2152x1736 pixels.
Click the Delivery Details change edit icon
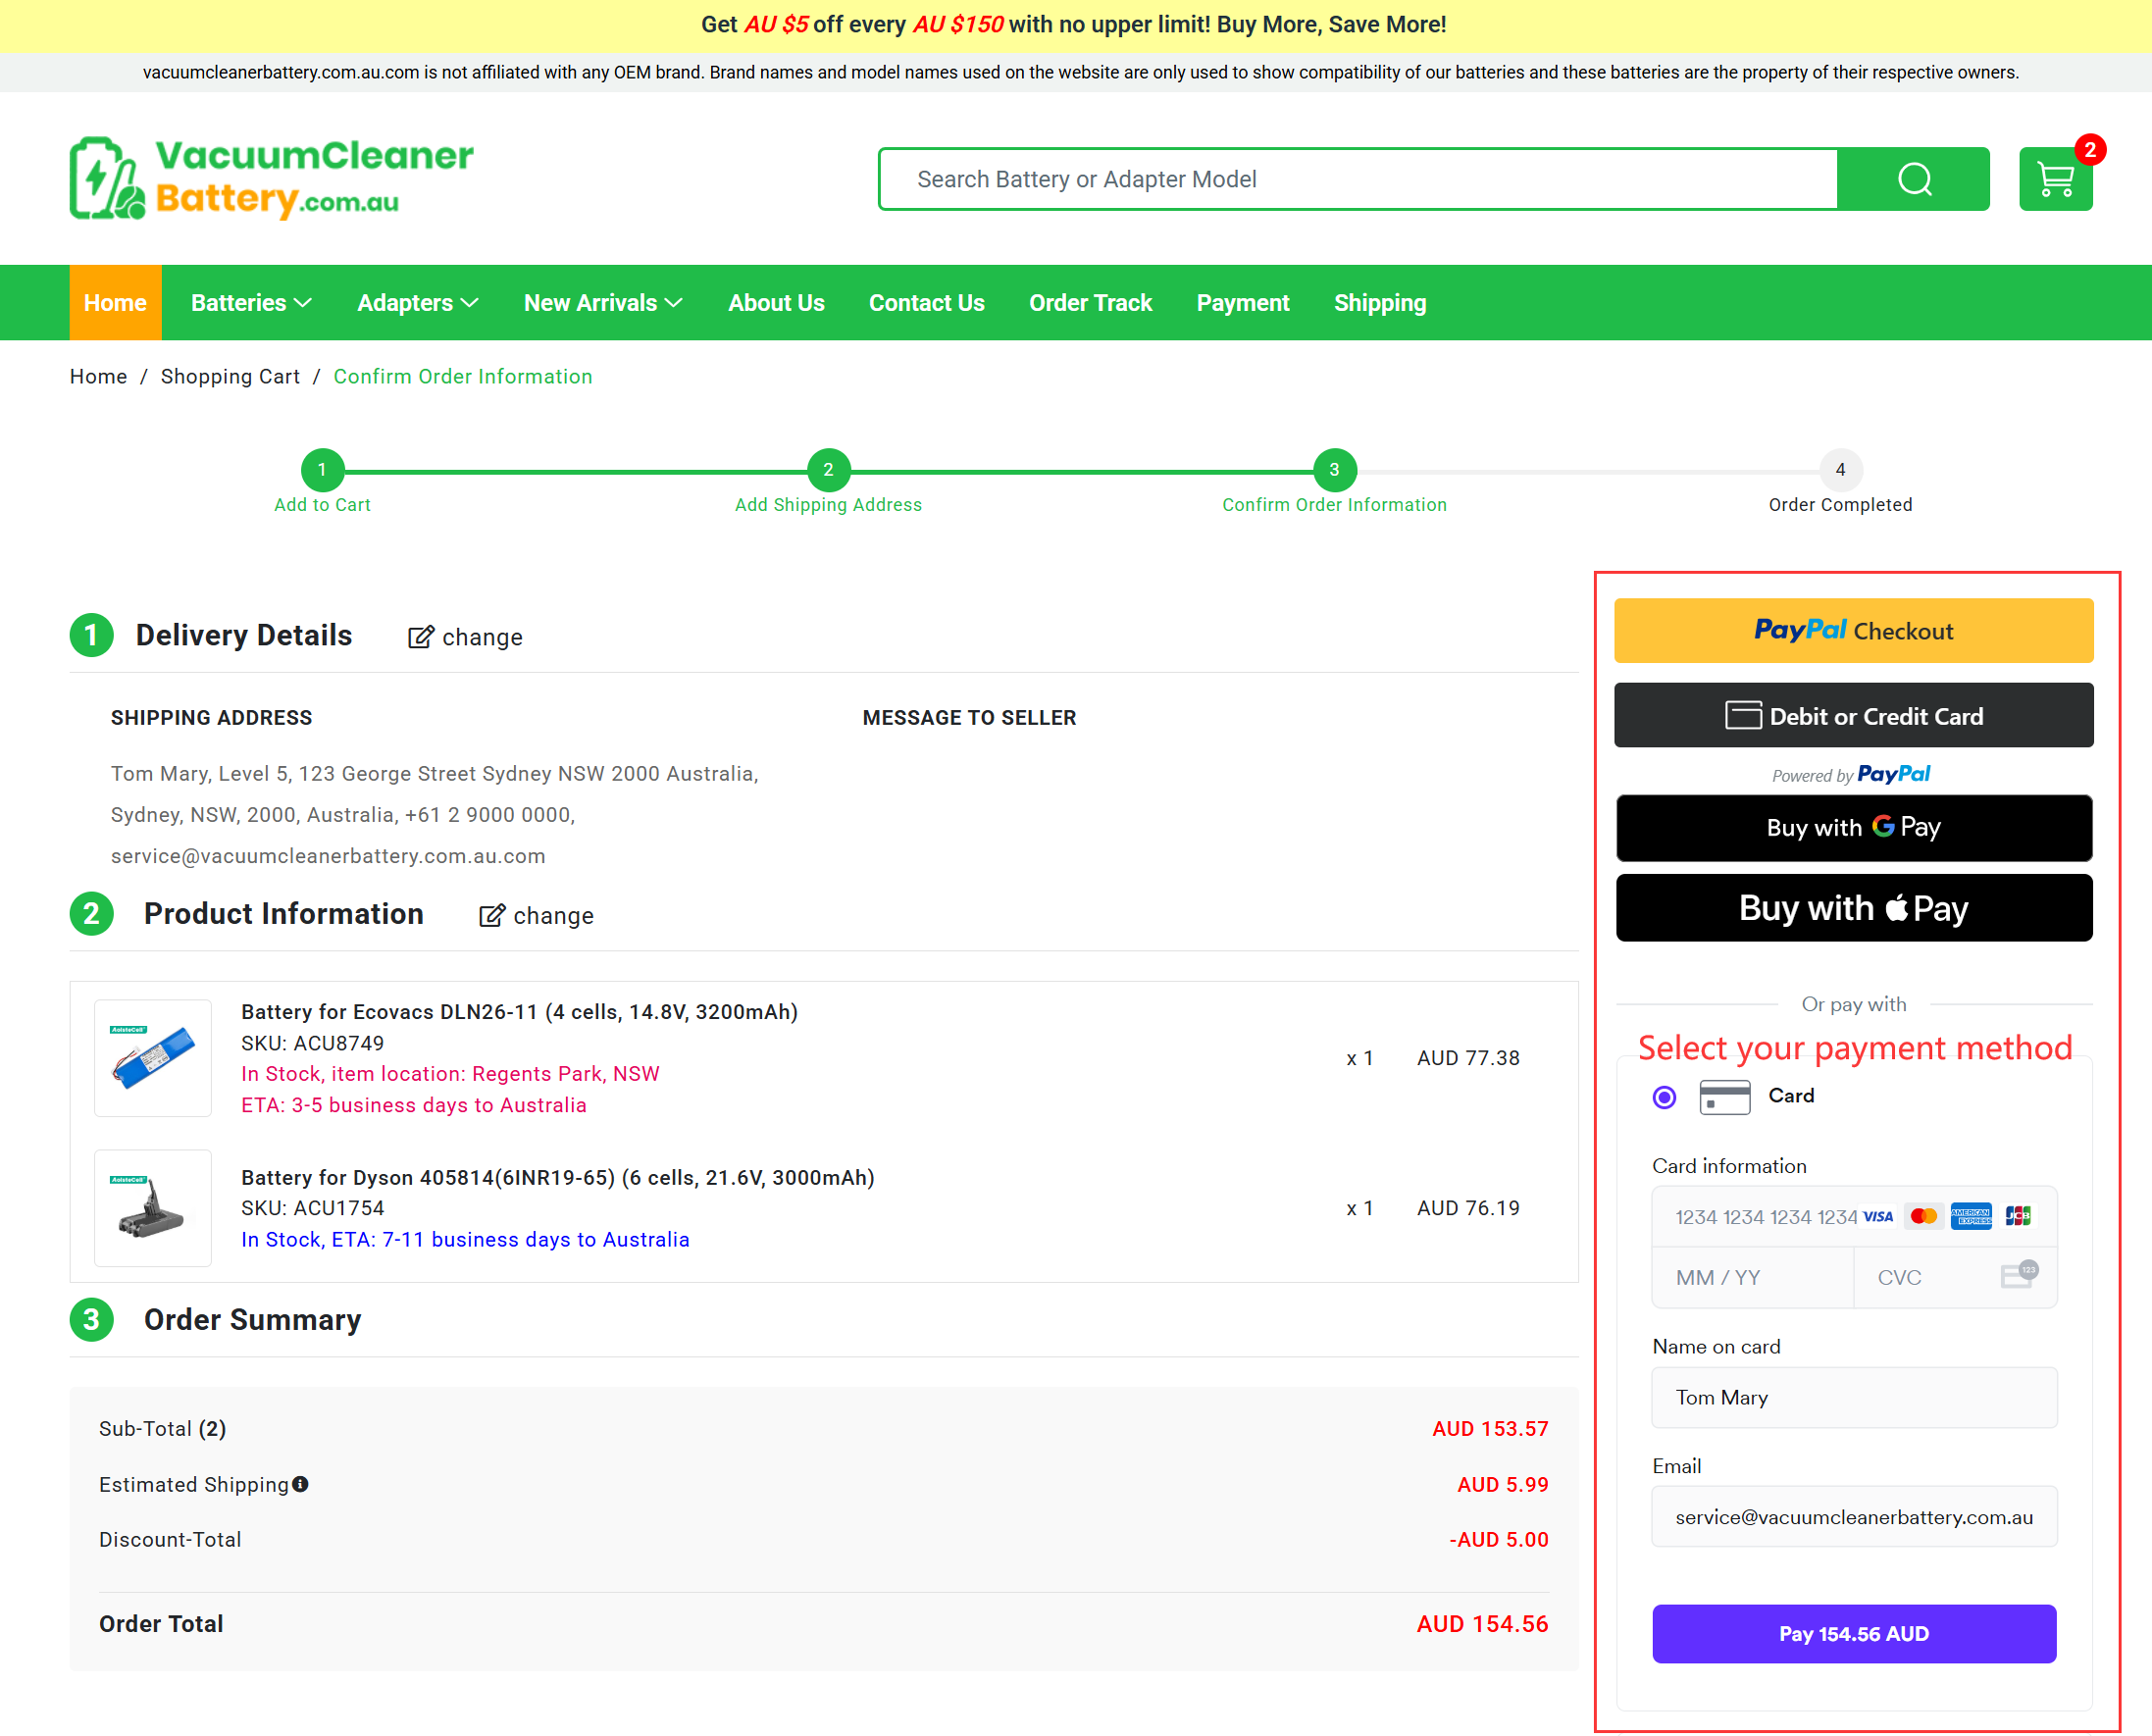(420, 637)
